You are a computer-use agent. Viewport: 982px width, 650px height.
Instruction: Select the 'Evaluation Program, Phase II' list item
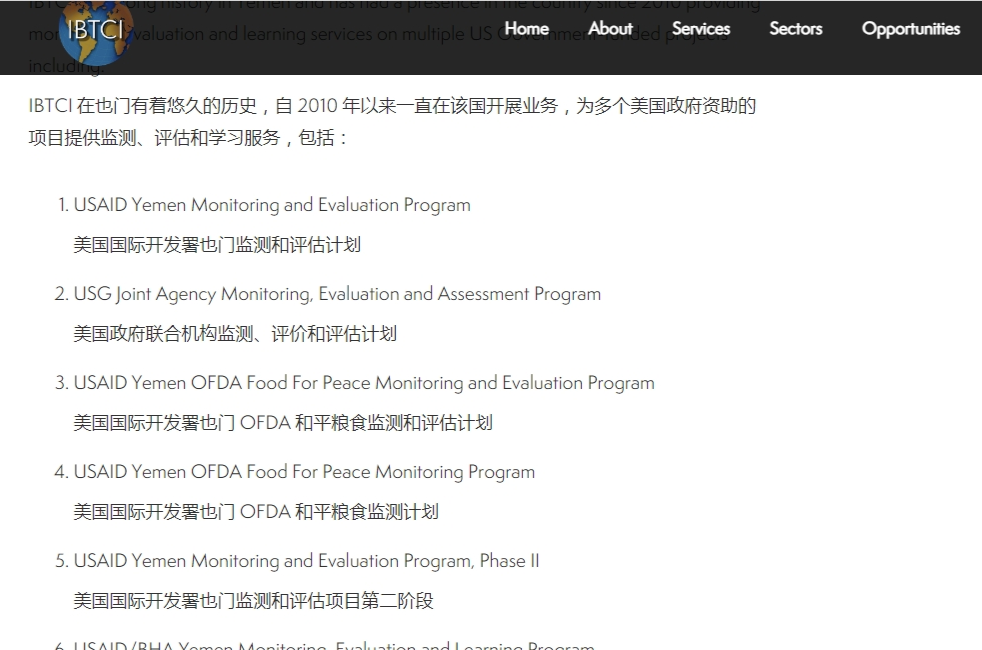(306, 561)
